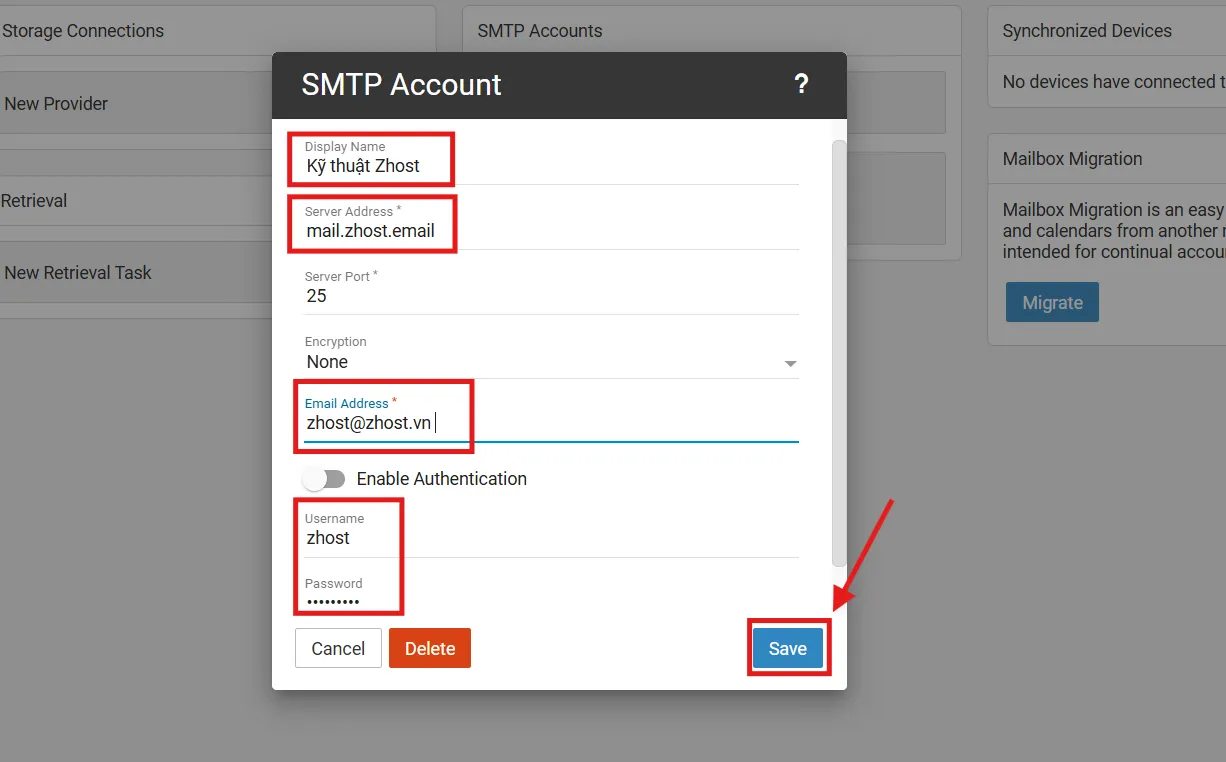The image size is (1226, 762).
Task: Click the Mailbox Migration heading
Action: [1072, 159]
